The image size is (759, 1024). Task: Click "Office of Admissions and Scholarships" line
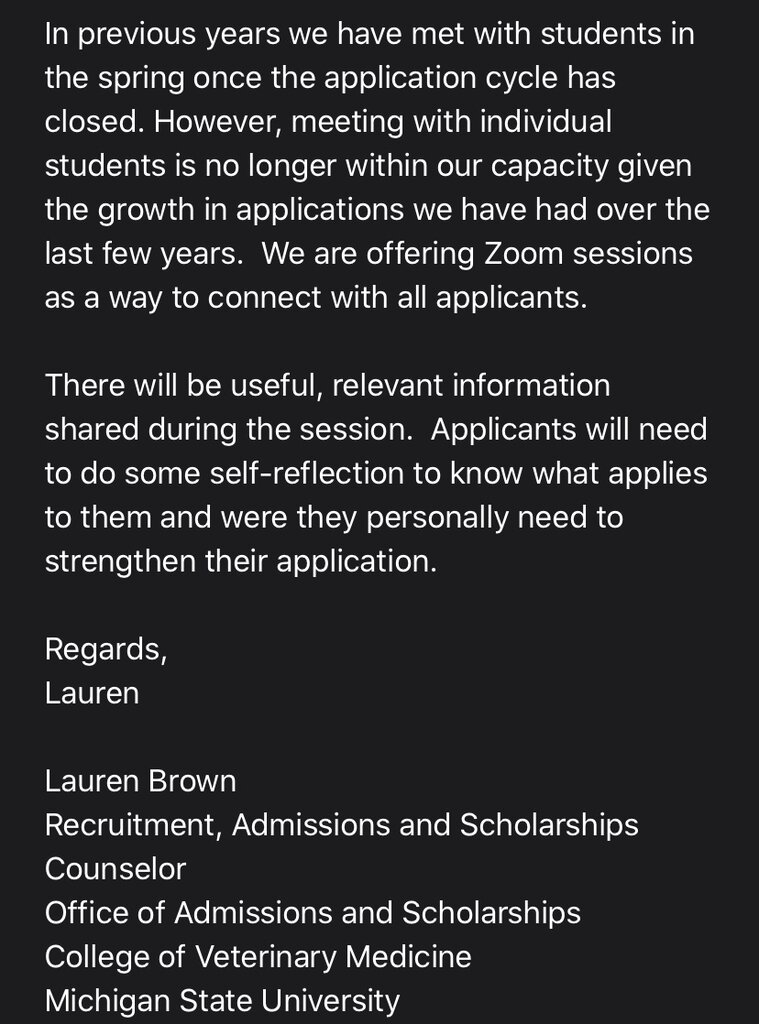pyautogui.click(x=312, y=912)
